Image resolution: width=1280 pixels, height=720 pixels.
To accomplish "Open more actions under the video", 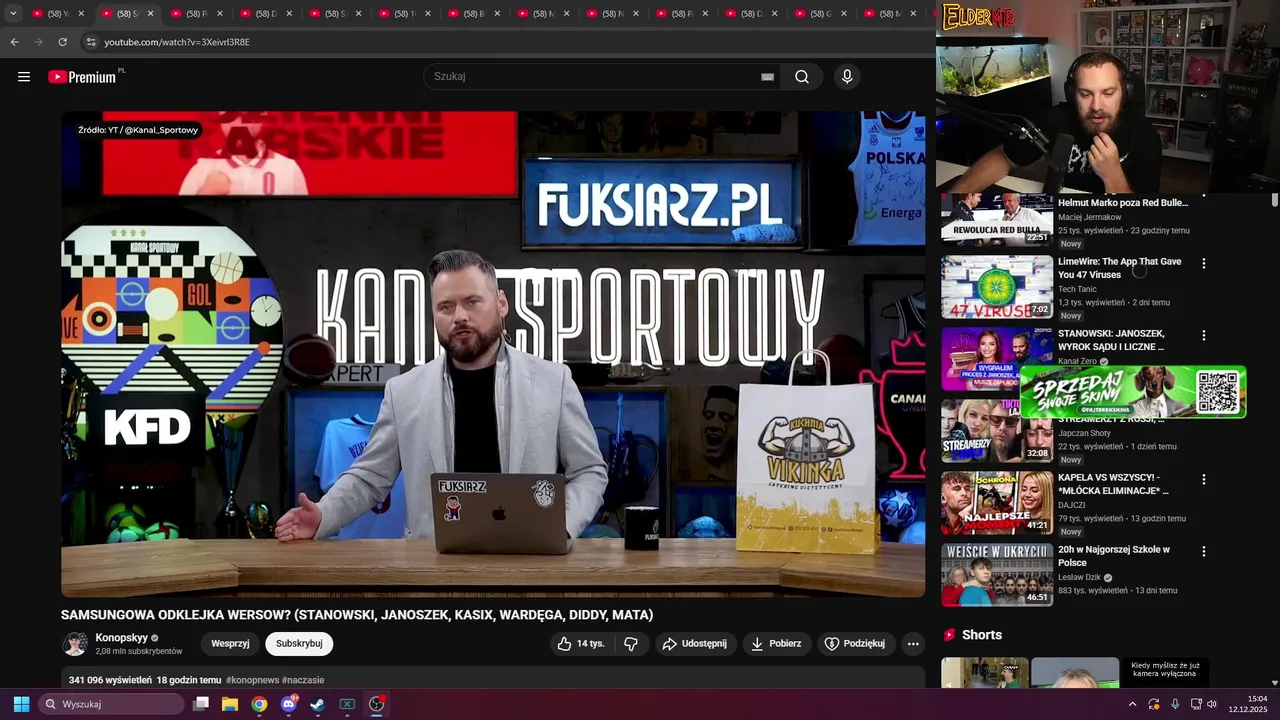I will click(x=913, y=644).
